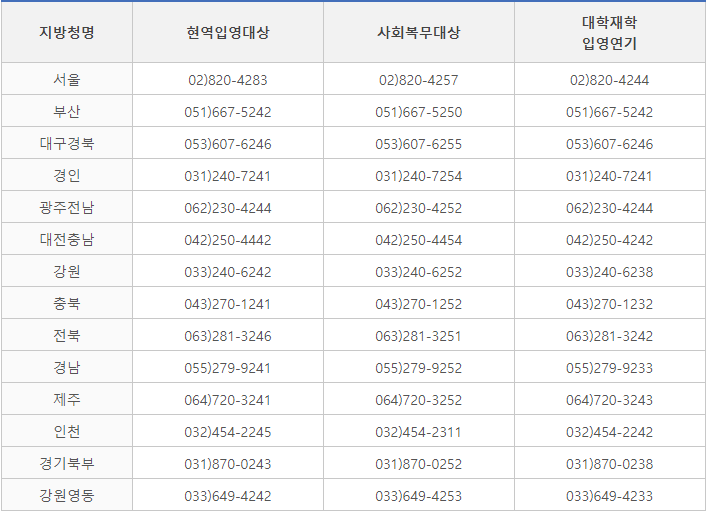This screenshot has width=707, height=511.
Task: Click phone number 02)820-4244
Action: (610, 80)
